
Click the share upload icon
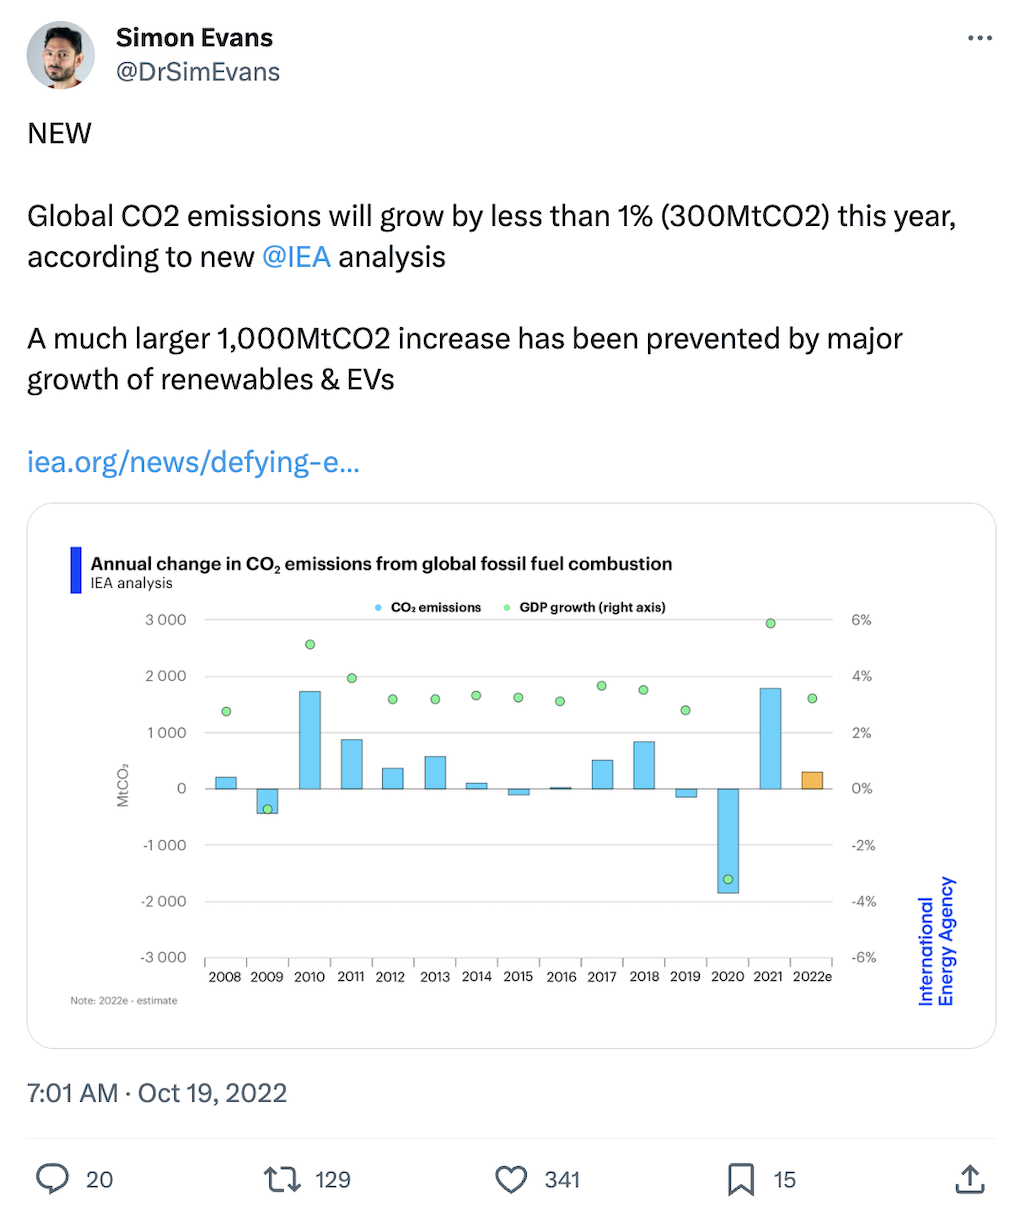point(970,1179)
